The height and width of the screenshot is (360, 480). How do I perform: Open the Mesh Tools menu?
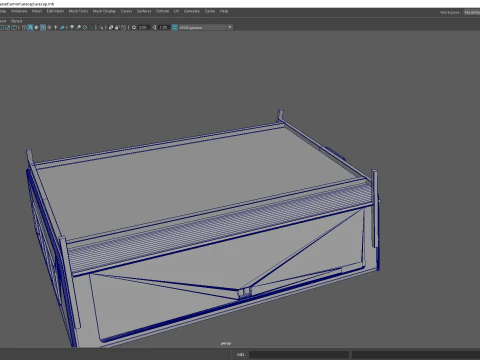coord(78,11)
